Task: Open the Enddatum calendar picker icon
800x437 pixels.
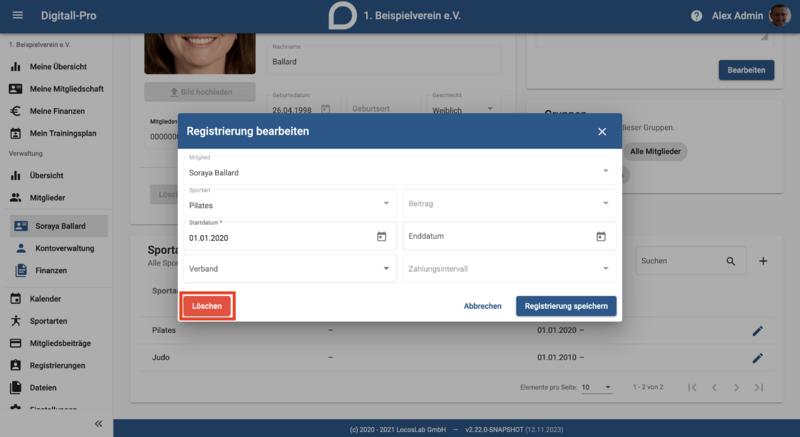Action: (x=601, y=237)
